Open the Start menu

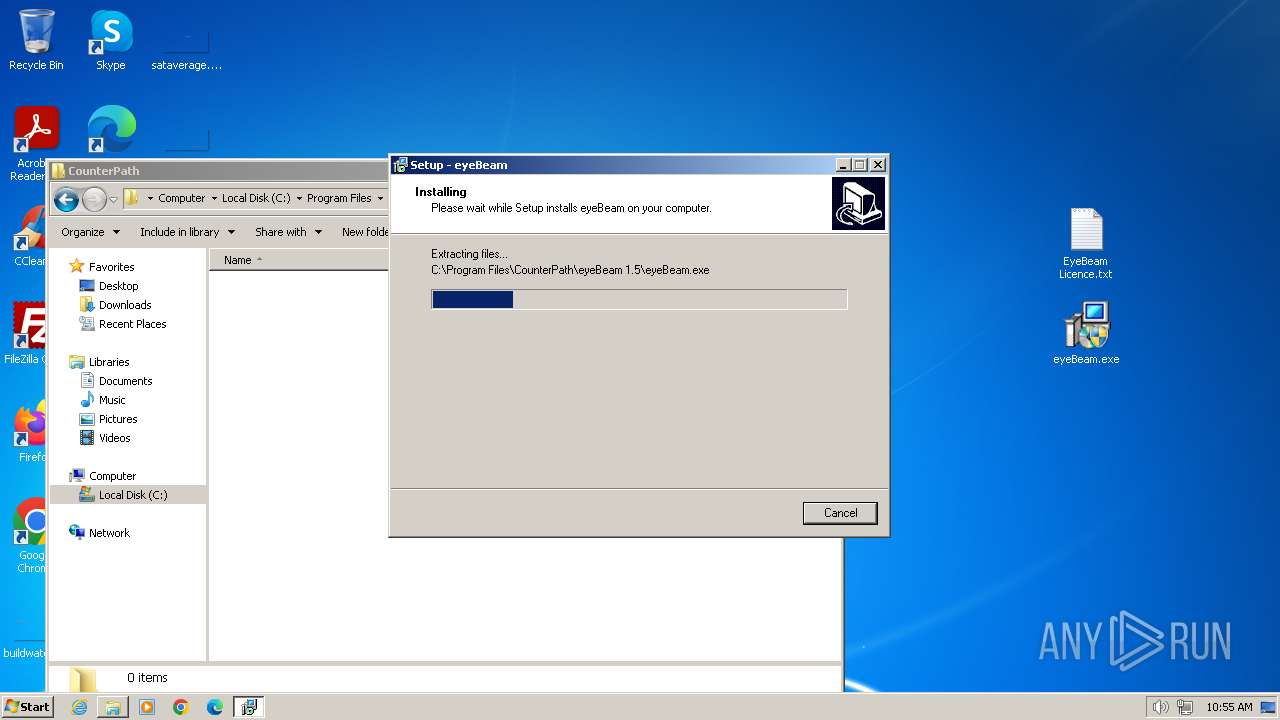(x=27, y=707)
